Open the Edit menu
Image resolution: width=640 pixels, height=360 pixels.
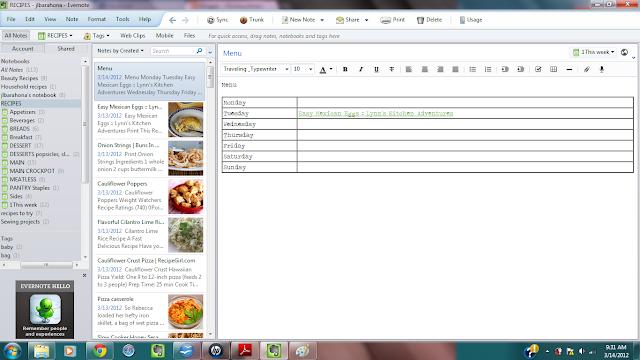pos(30,19)
